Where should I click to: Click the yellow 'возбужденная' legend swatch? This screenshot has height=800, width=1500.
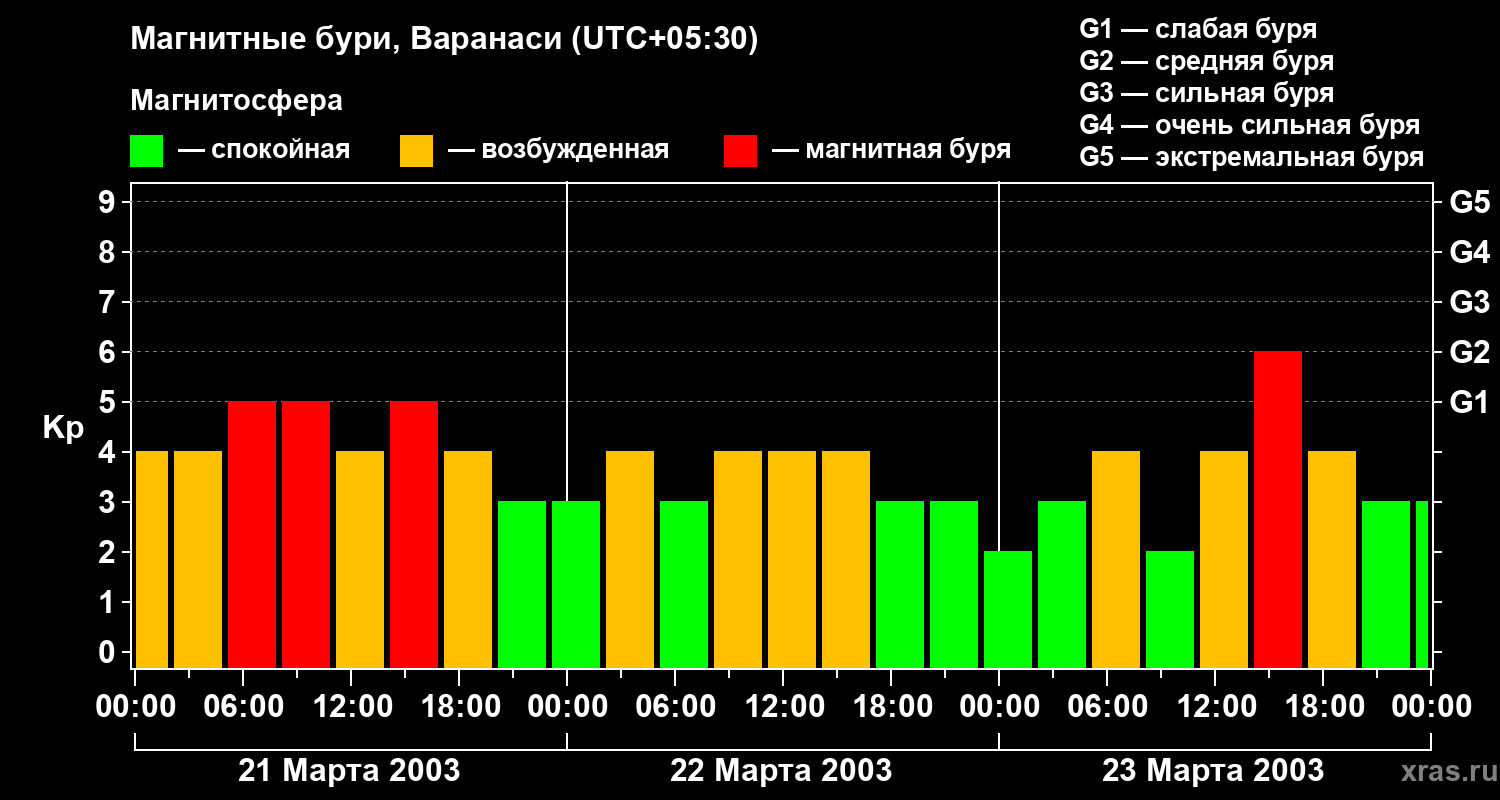click(416, 151)
